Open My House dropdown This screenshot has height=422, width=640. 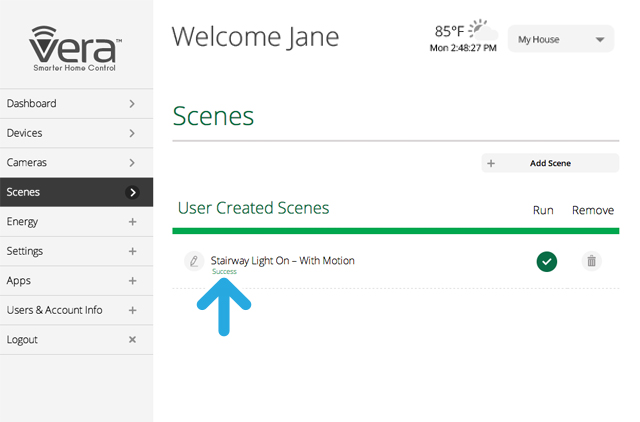coord(560,40)
